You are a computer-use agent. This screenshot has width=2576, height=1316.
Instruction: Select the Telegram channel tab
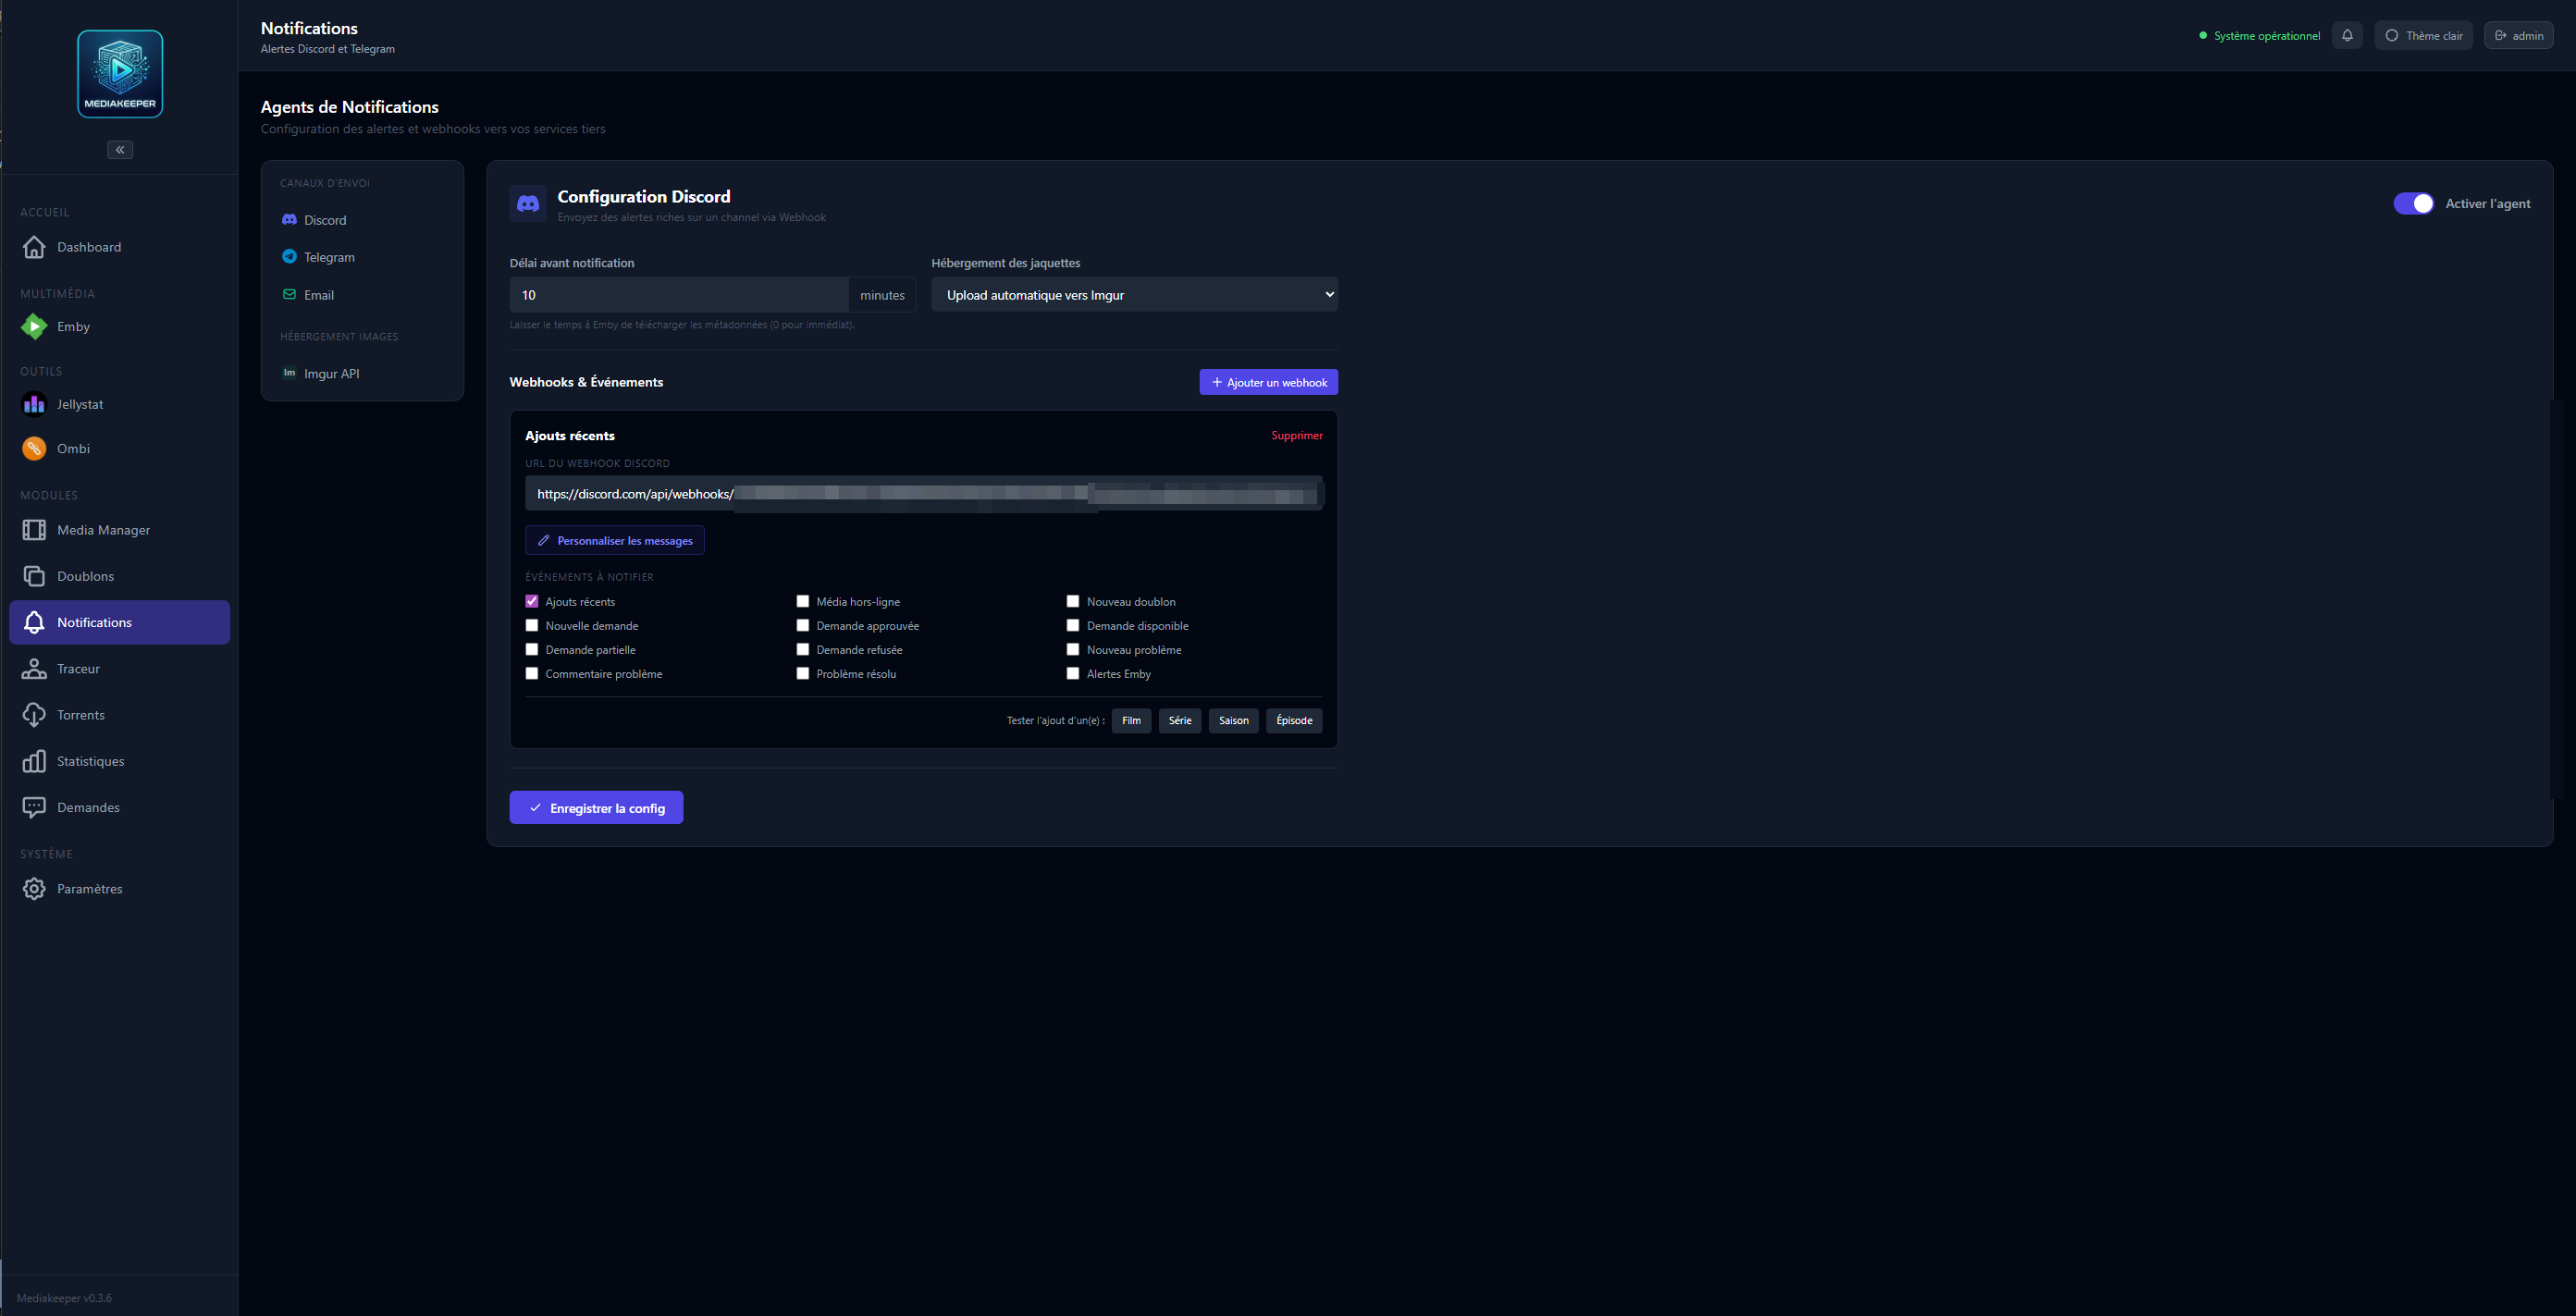click(x=328, y=257)
